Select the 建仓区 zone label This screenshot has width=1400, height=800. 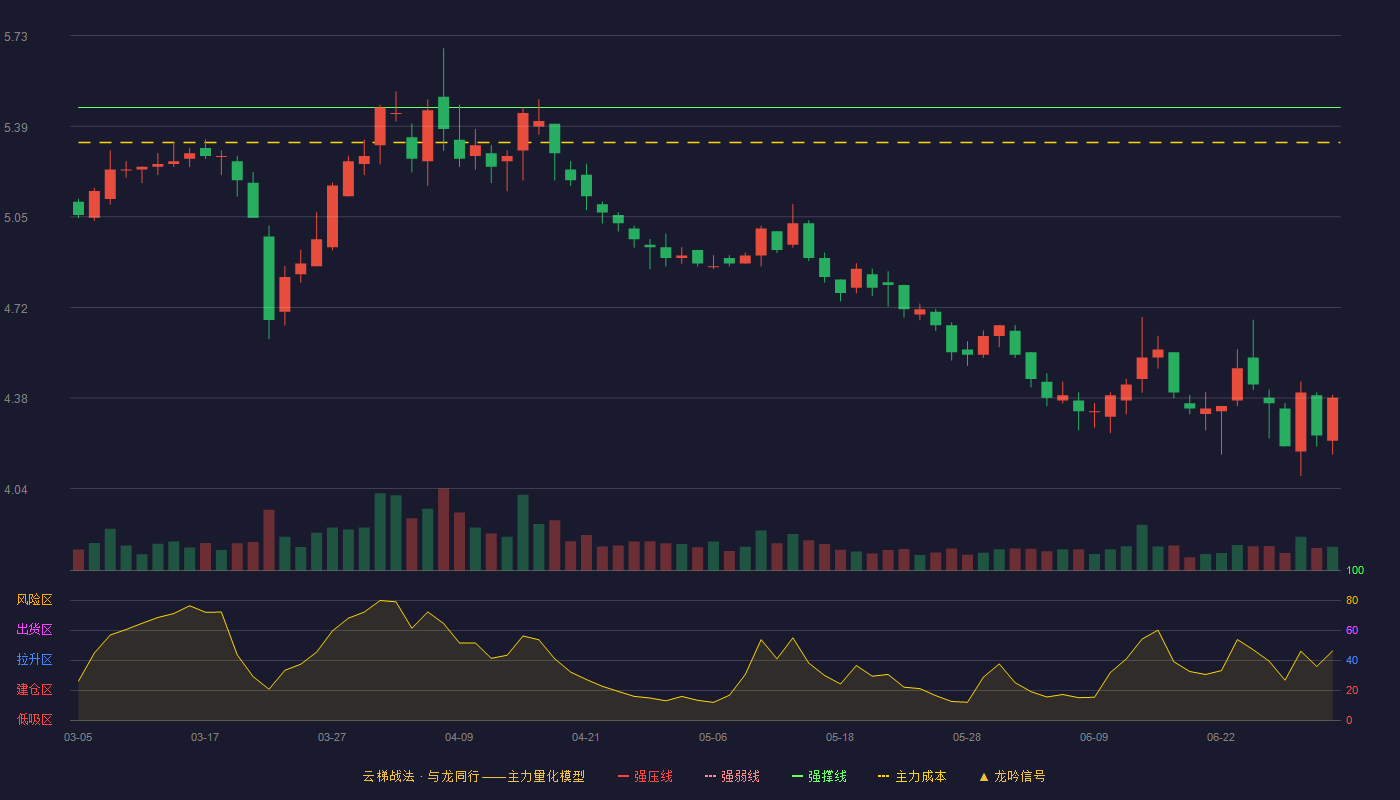(x=34, y=690)
